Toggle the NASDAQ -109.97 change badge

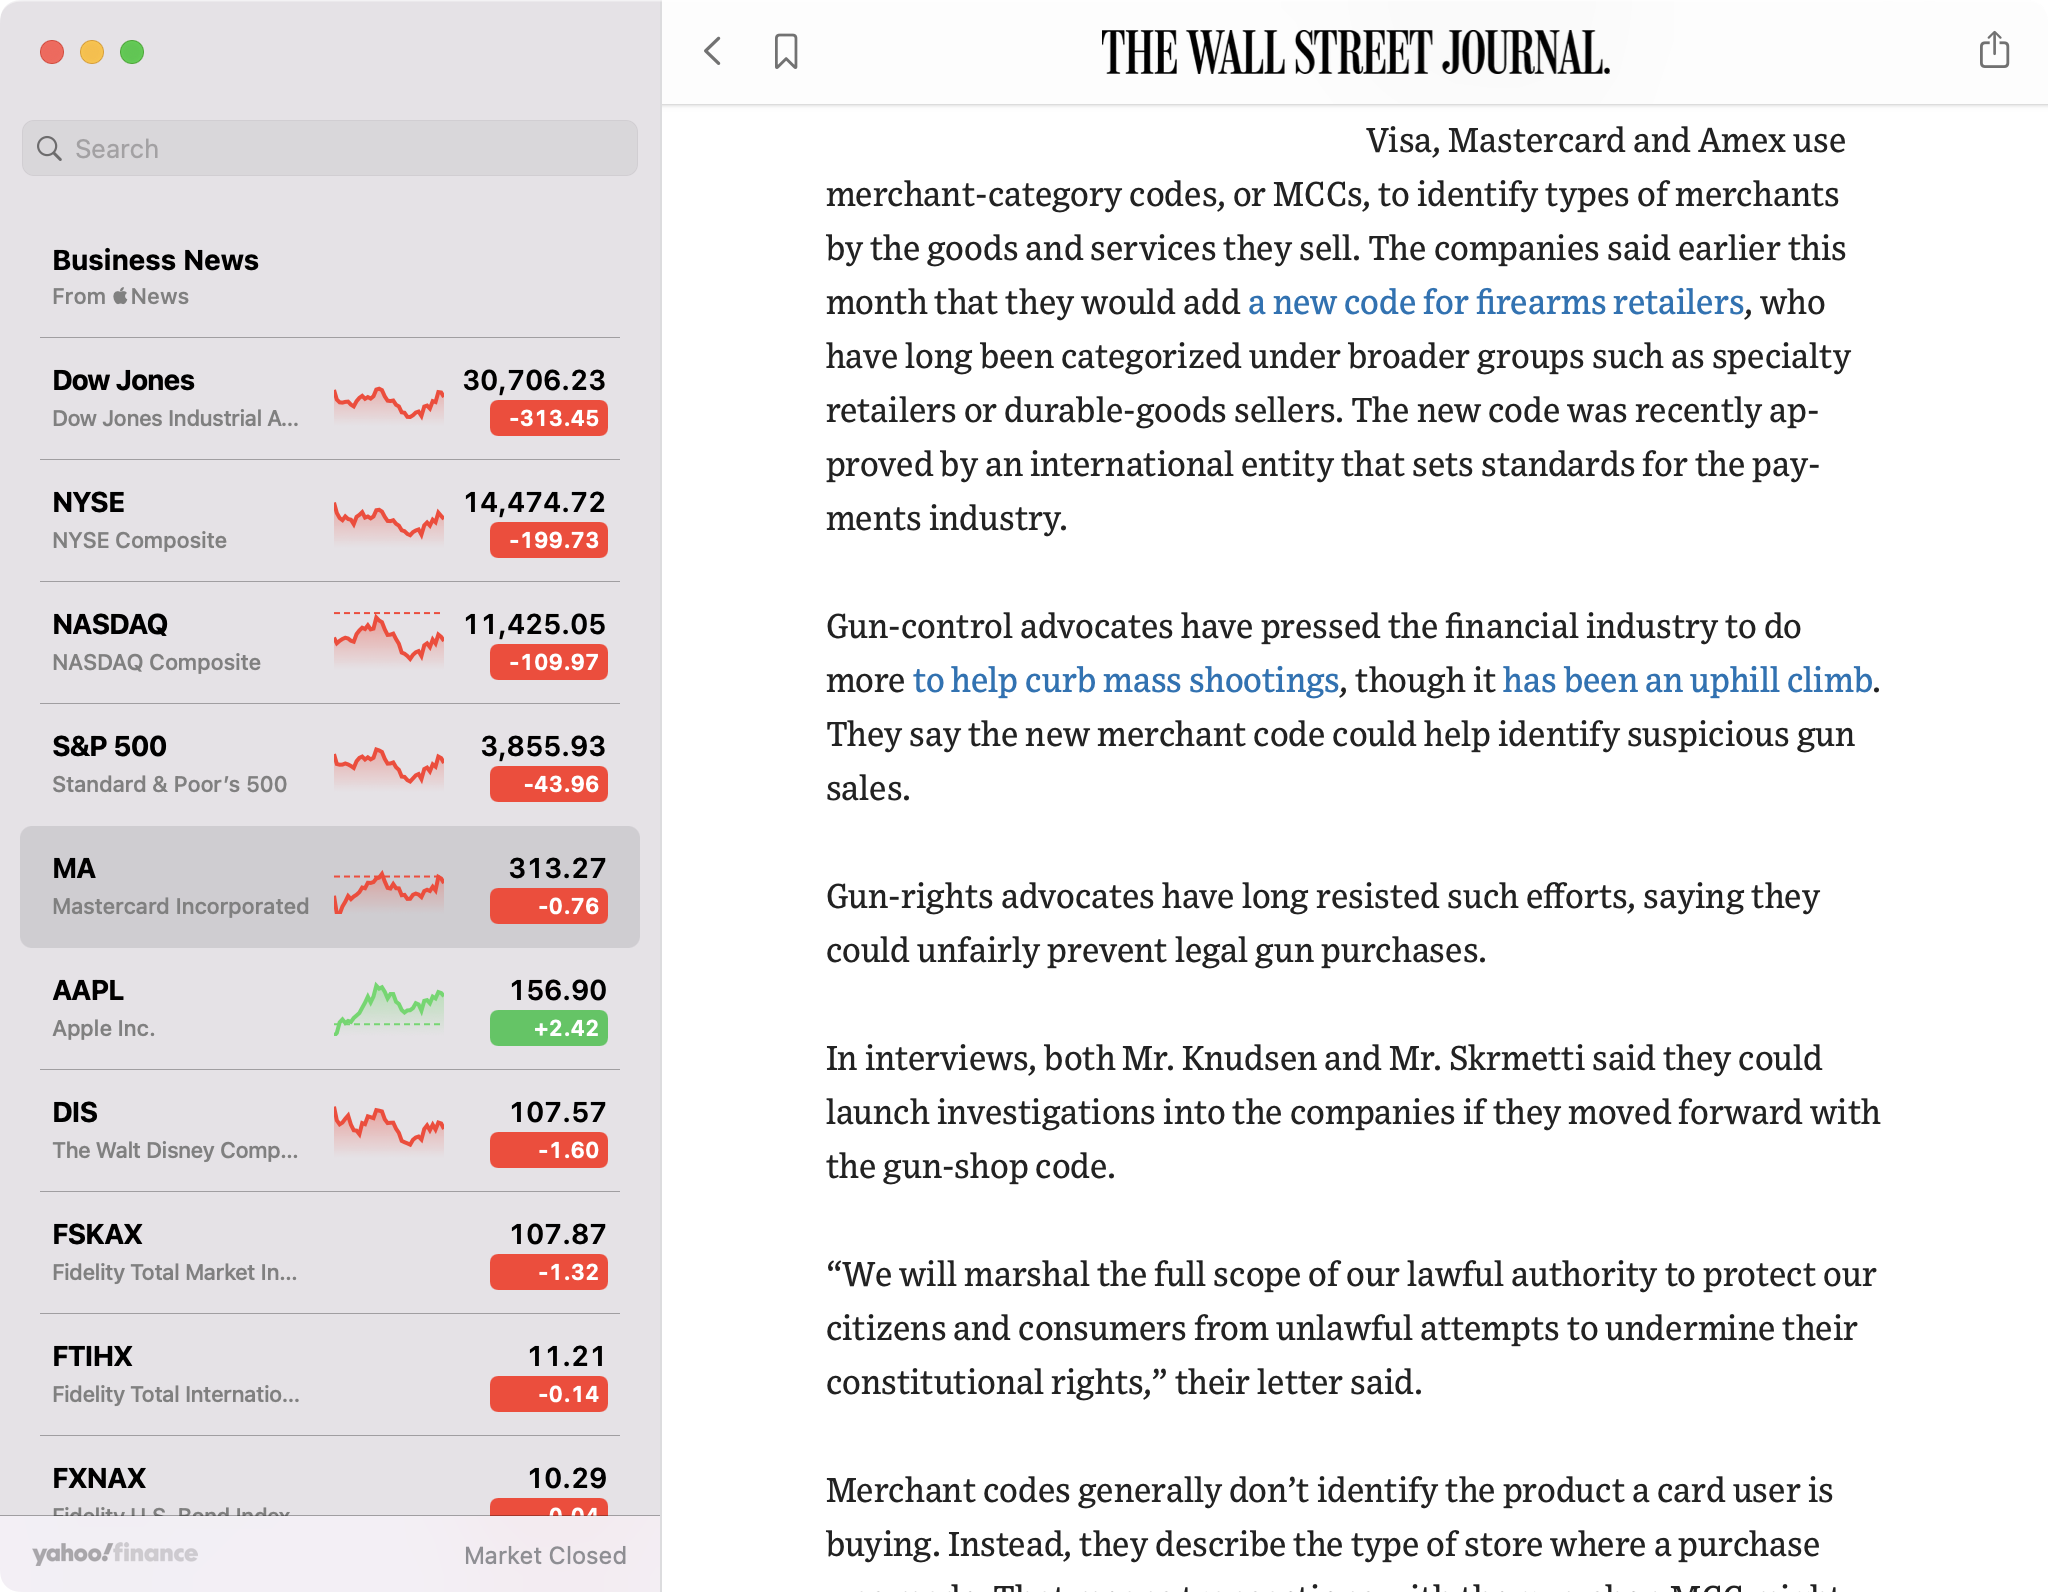(549, 662)
